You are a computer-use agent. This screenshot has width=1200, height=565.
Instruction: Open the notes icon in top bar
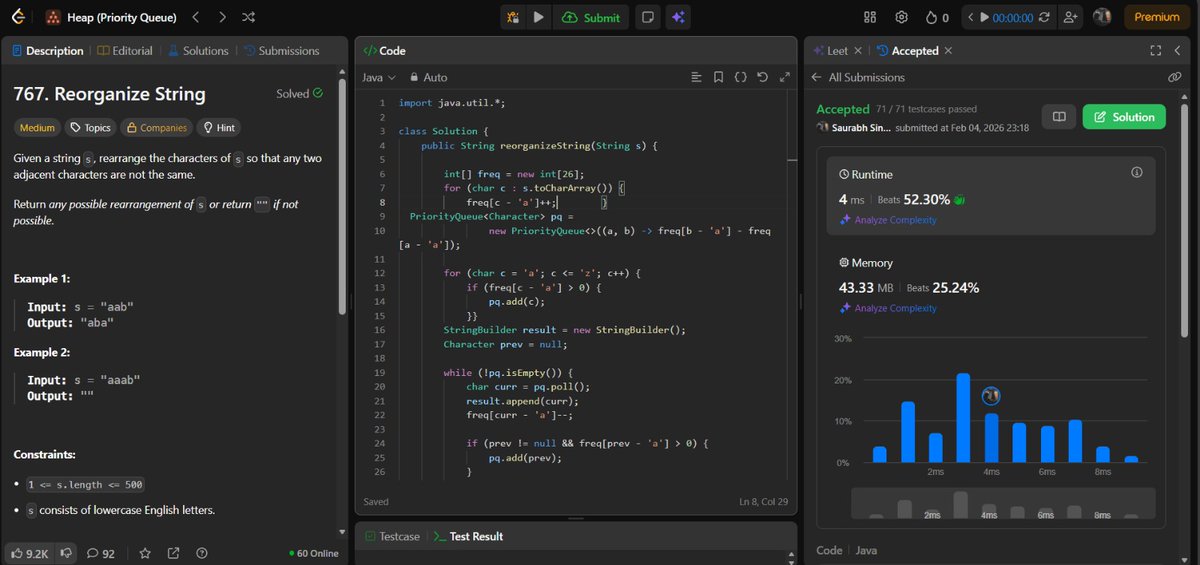649,17
